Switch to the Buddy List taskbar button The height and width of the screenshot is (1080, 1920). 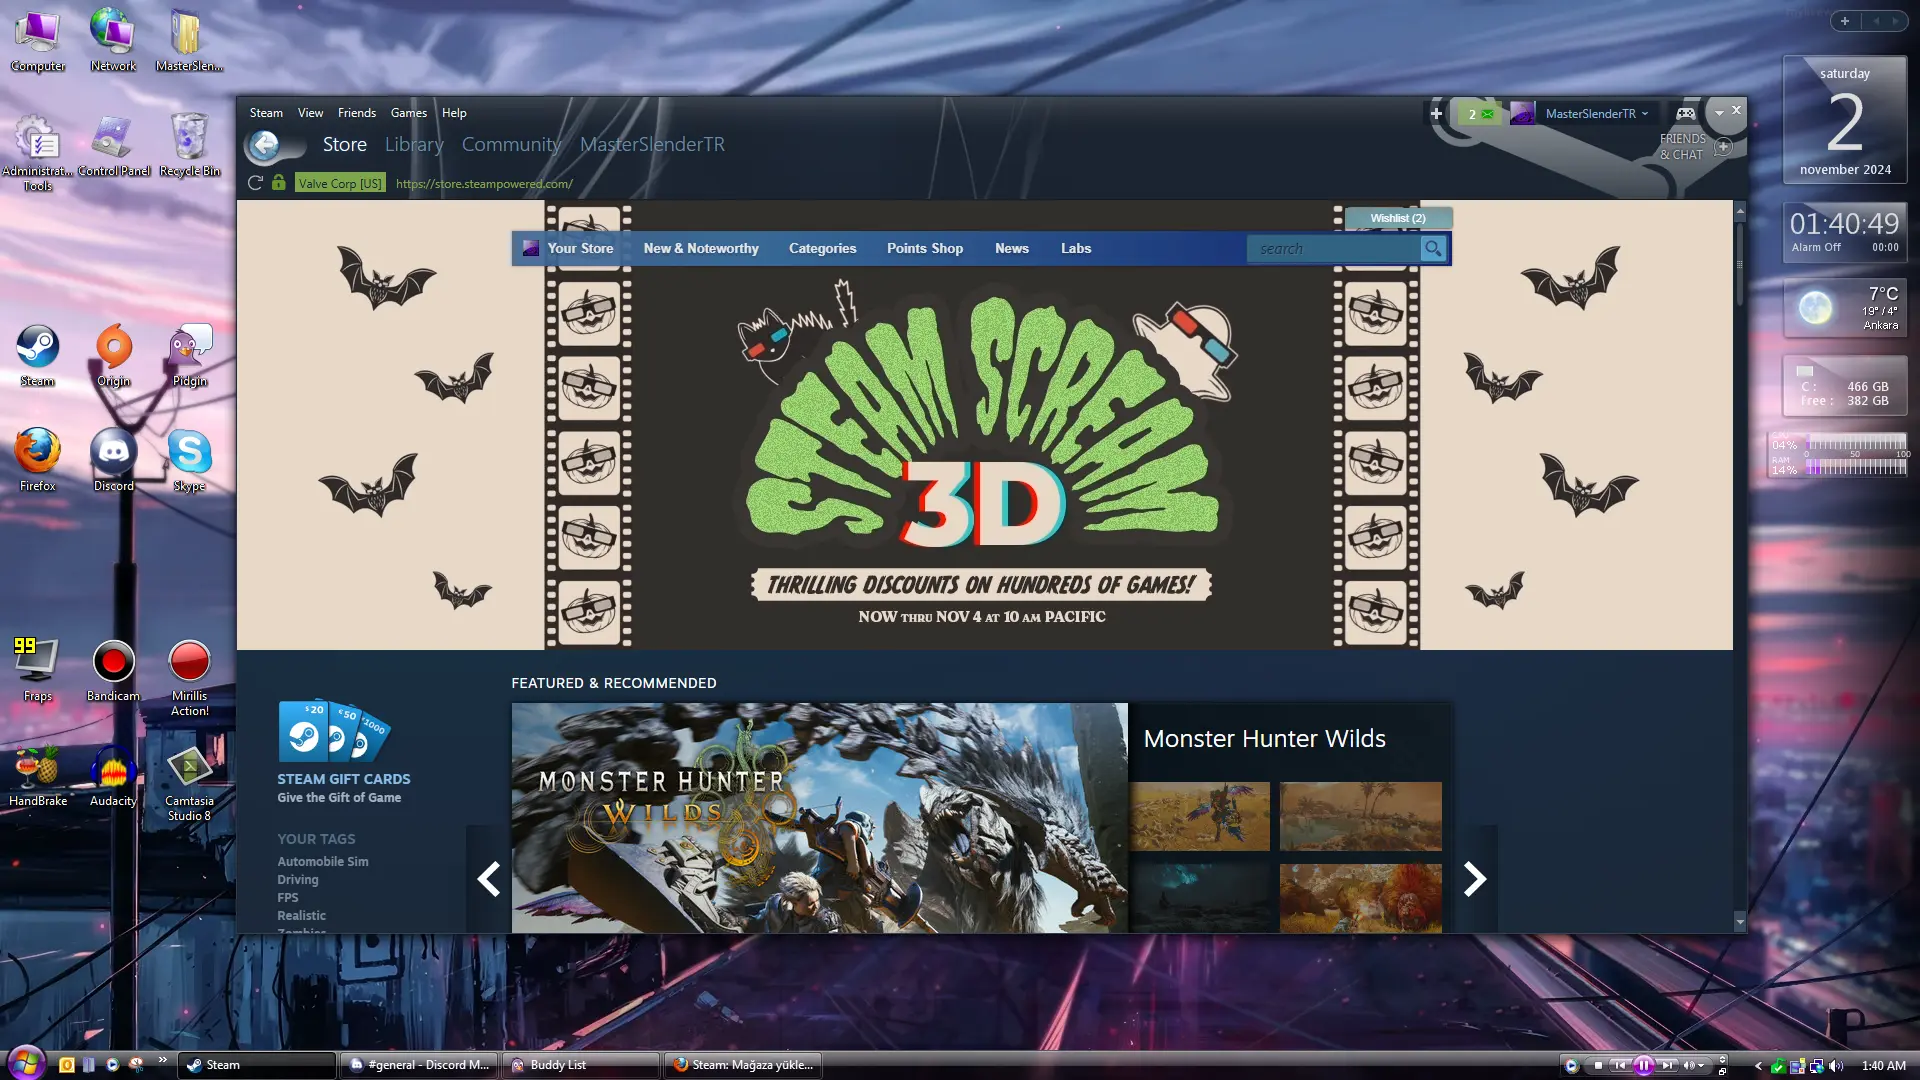point(581,1065)
